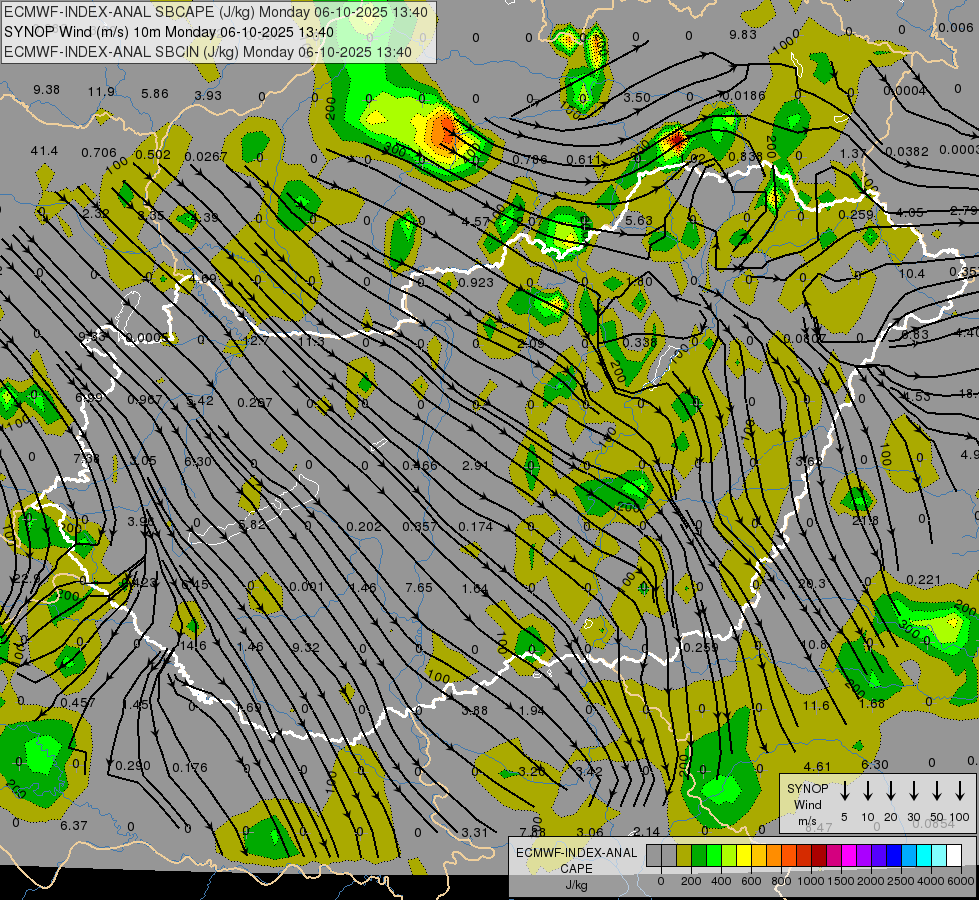Click the 9.38 value on the map
979x900 pixels.
(x=46, y=90)
